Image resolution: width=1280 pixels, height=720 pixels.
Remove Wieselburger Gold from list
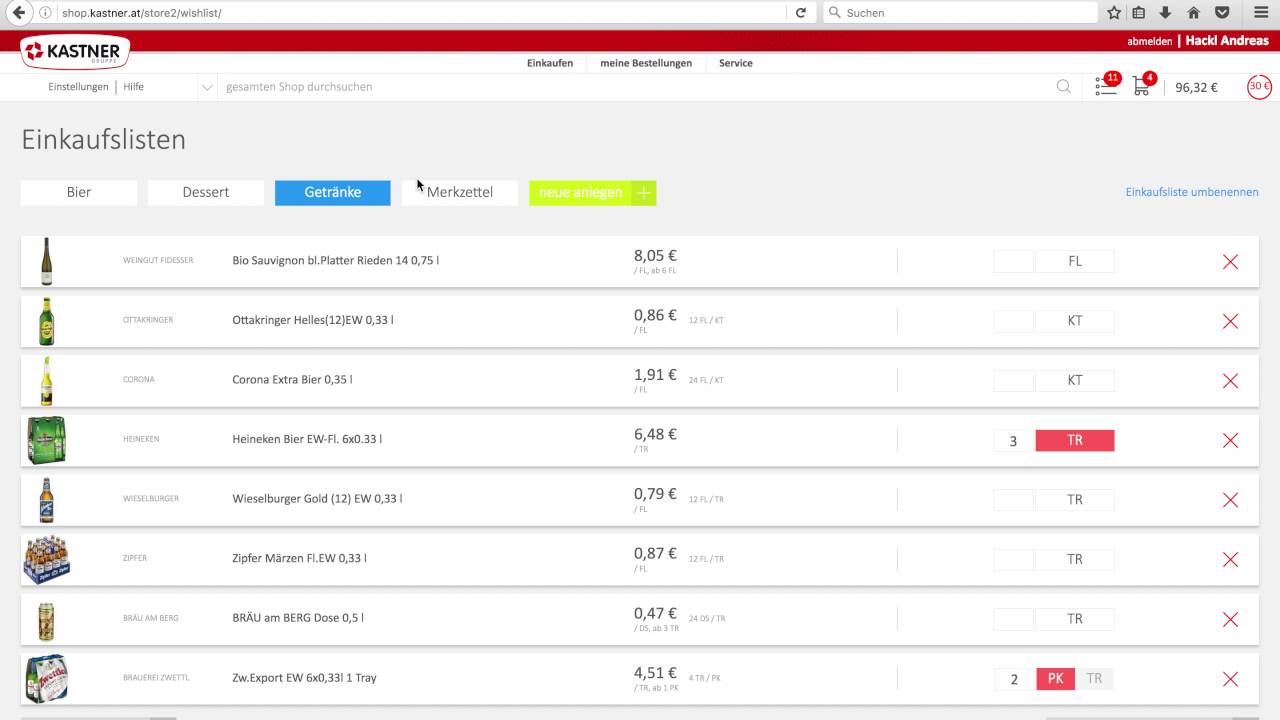pos(1230,500)
